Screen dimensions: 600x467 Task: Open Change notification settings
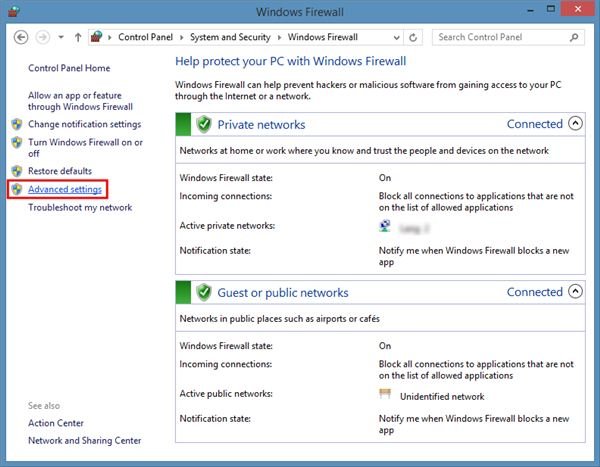point(85,124)
